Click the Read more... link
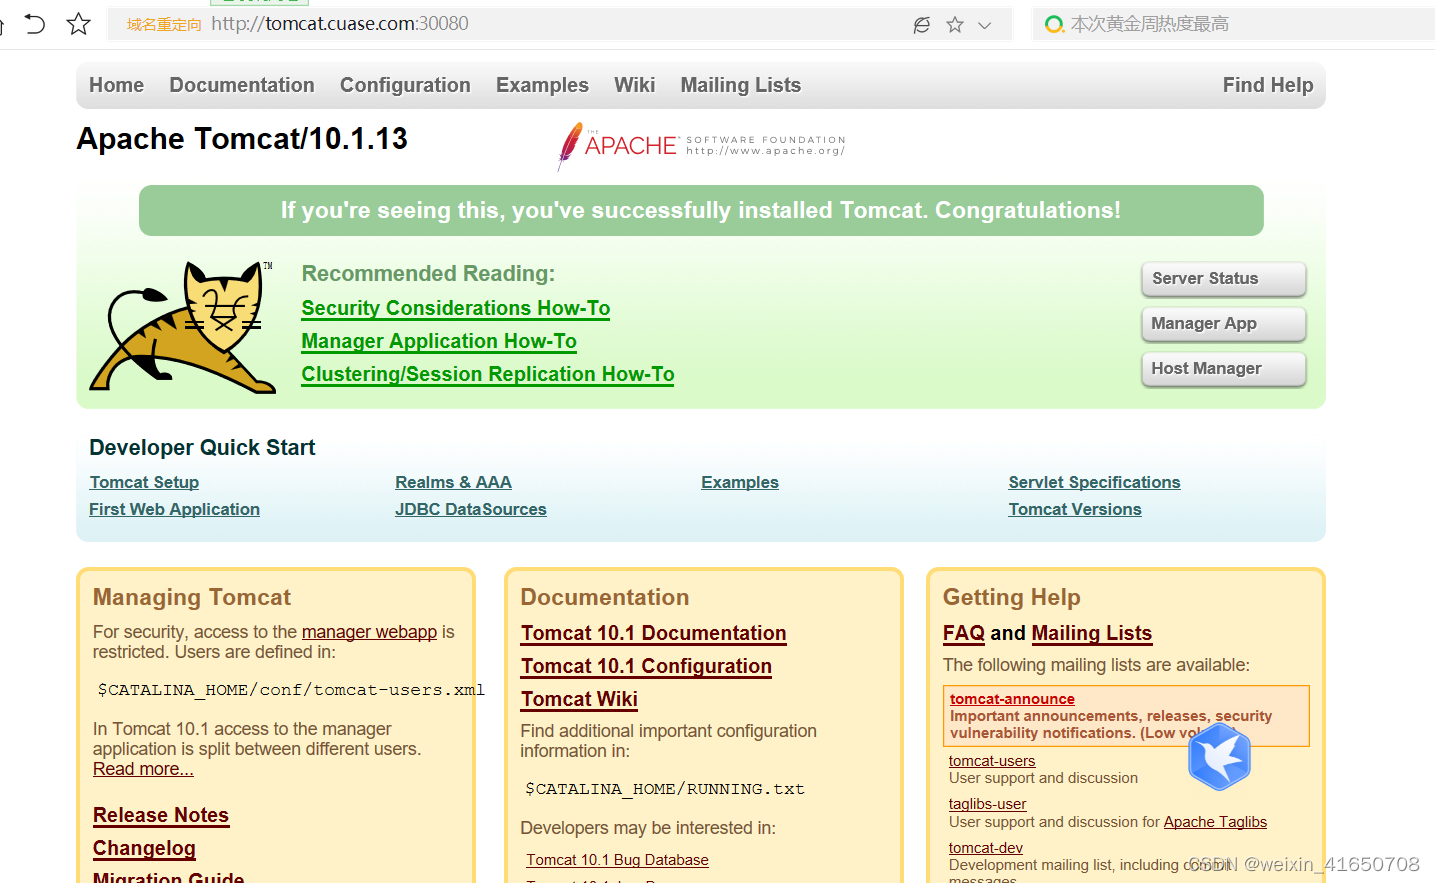 [143, 770]
